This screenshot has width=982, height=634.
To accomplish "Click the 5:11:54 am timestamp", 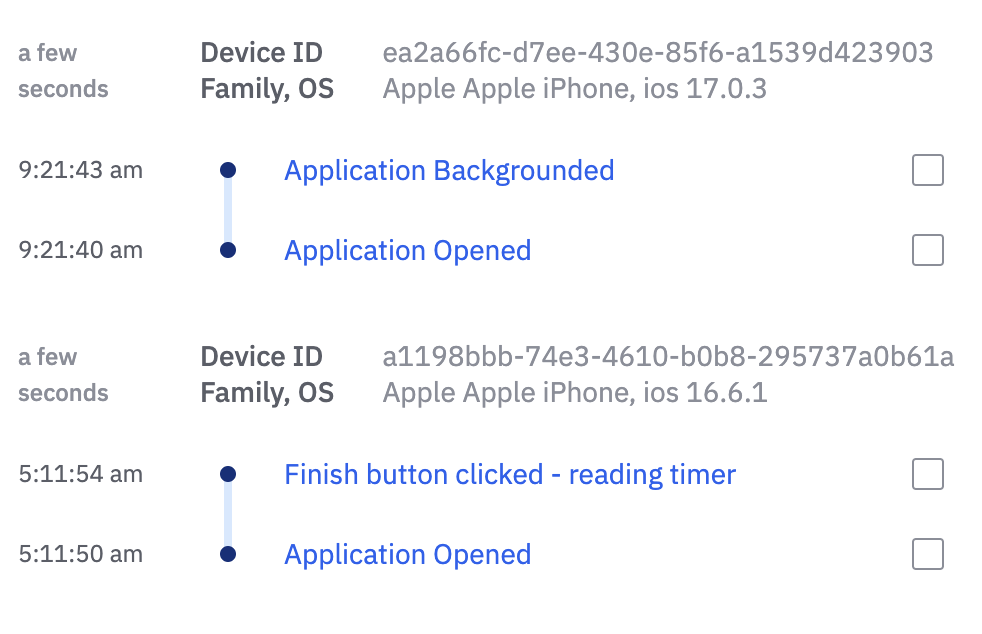I will pos(81,474).
